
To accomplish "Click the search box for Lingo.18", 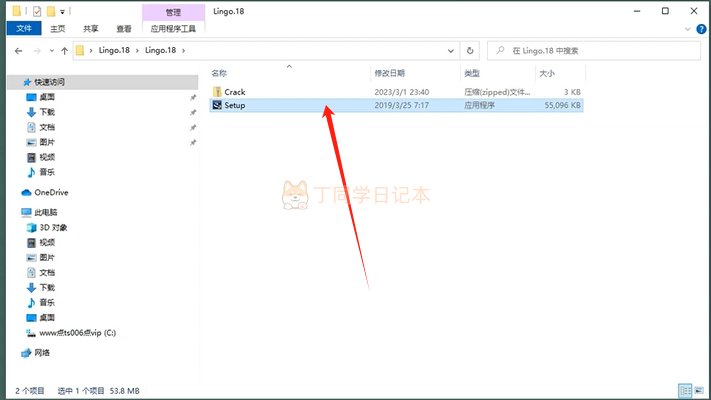I will coord(594,51).
